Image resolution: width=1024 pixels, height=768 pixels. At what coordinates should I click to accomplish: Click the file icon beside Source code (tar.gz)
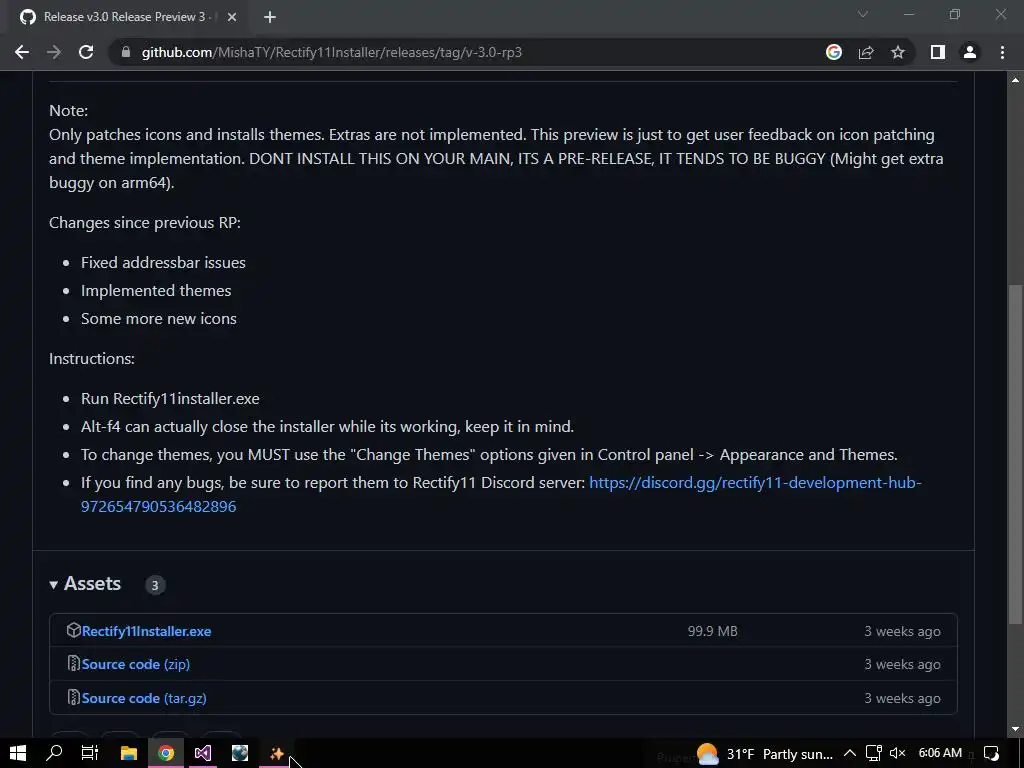click(73, 697)
